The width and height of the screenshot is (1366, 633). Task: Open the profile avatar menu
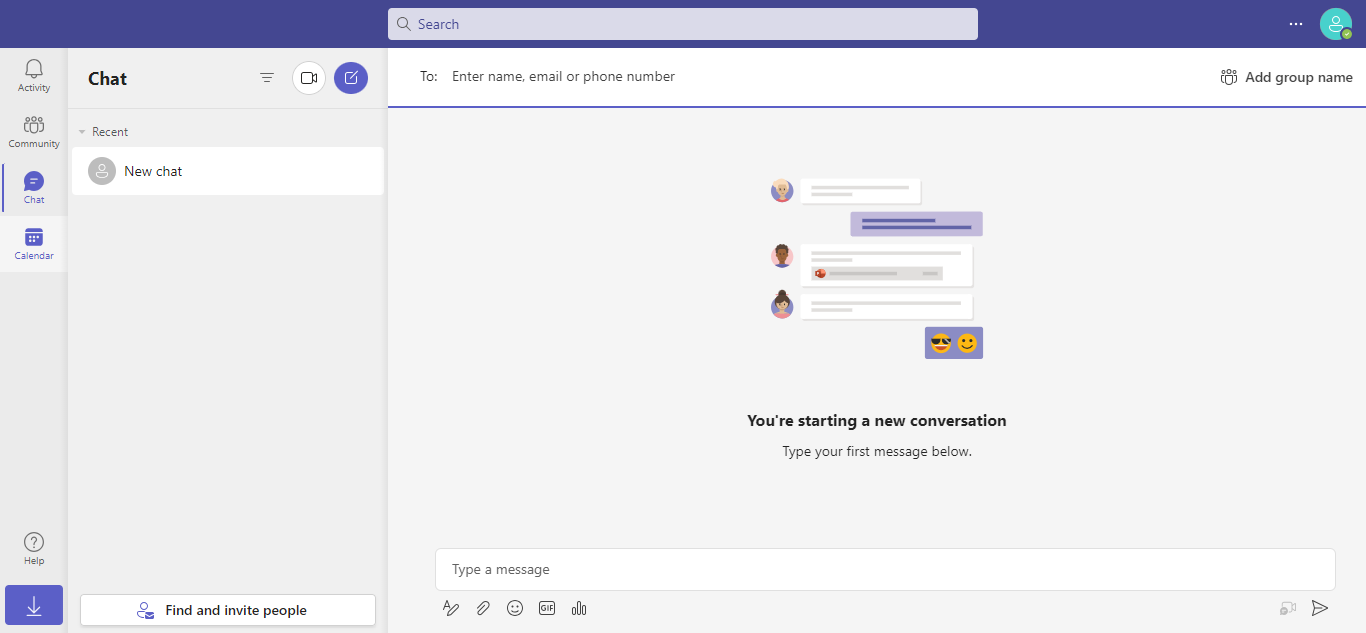point(1335,24)
